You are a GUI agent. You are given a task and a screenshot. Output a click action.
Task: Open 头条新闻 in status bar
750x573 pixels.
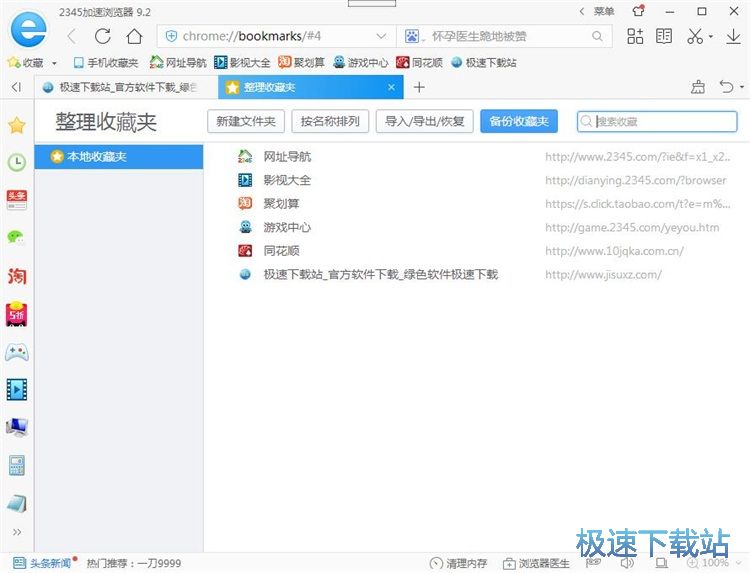pyautogui.click(x=43, y=563)
